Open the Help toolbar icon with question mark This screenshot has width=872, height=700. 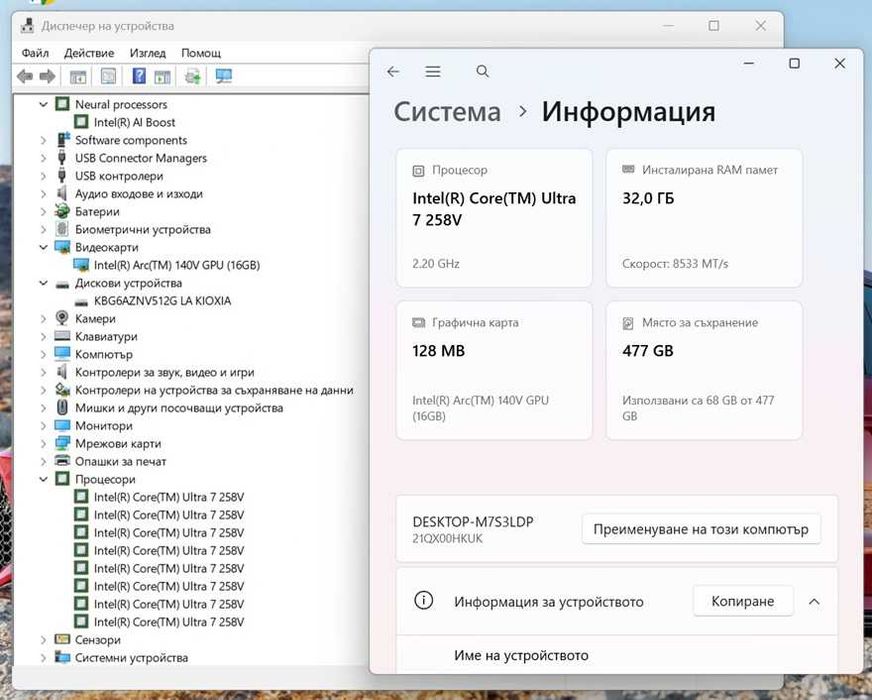click(138, 76)
